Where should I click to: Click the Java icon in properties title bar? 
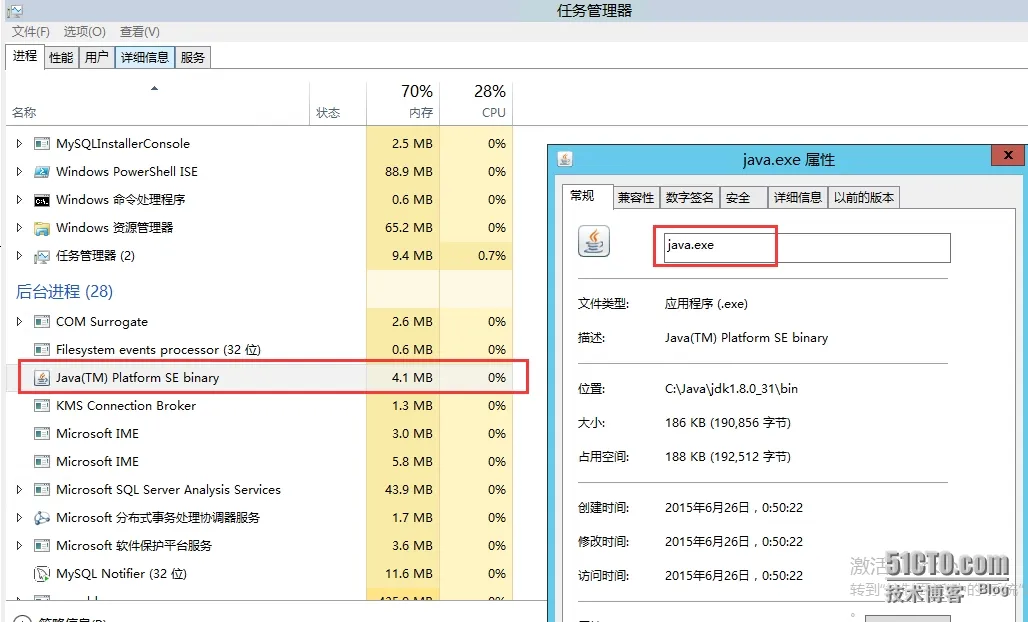pos(565,159)
